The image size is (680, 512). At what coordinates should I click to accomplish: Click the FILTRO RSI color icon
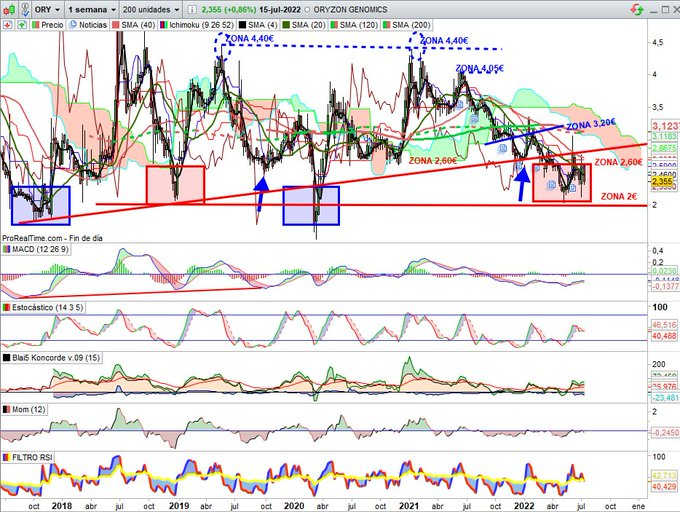tap(7, 457)
